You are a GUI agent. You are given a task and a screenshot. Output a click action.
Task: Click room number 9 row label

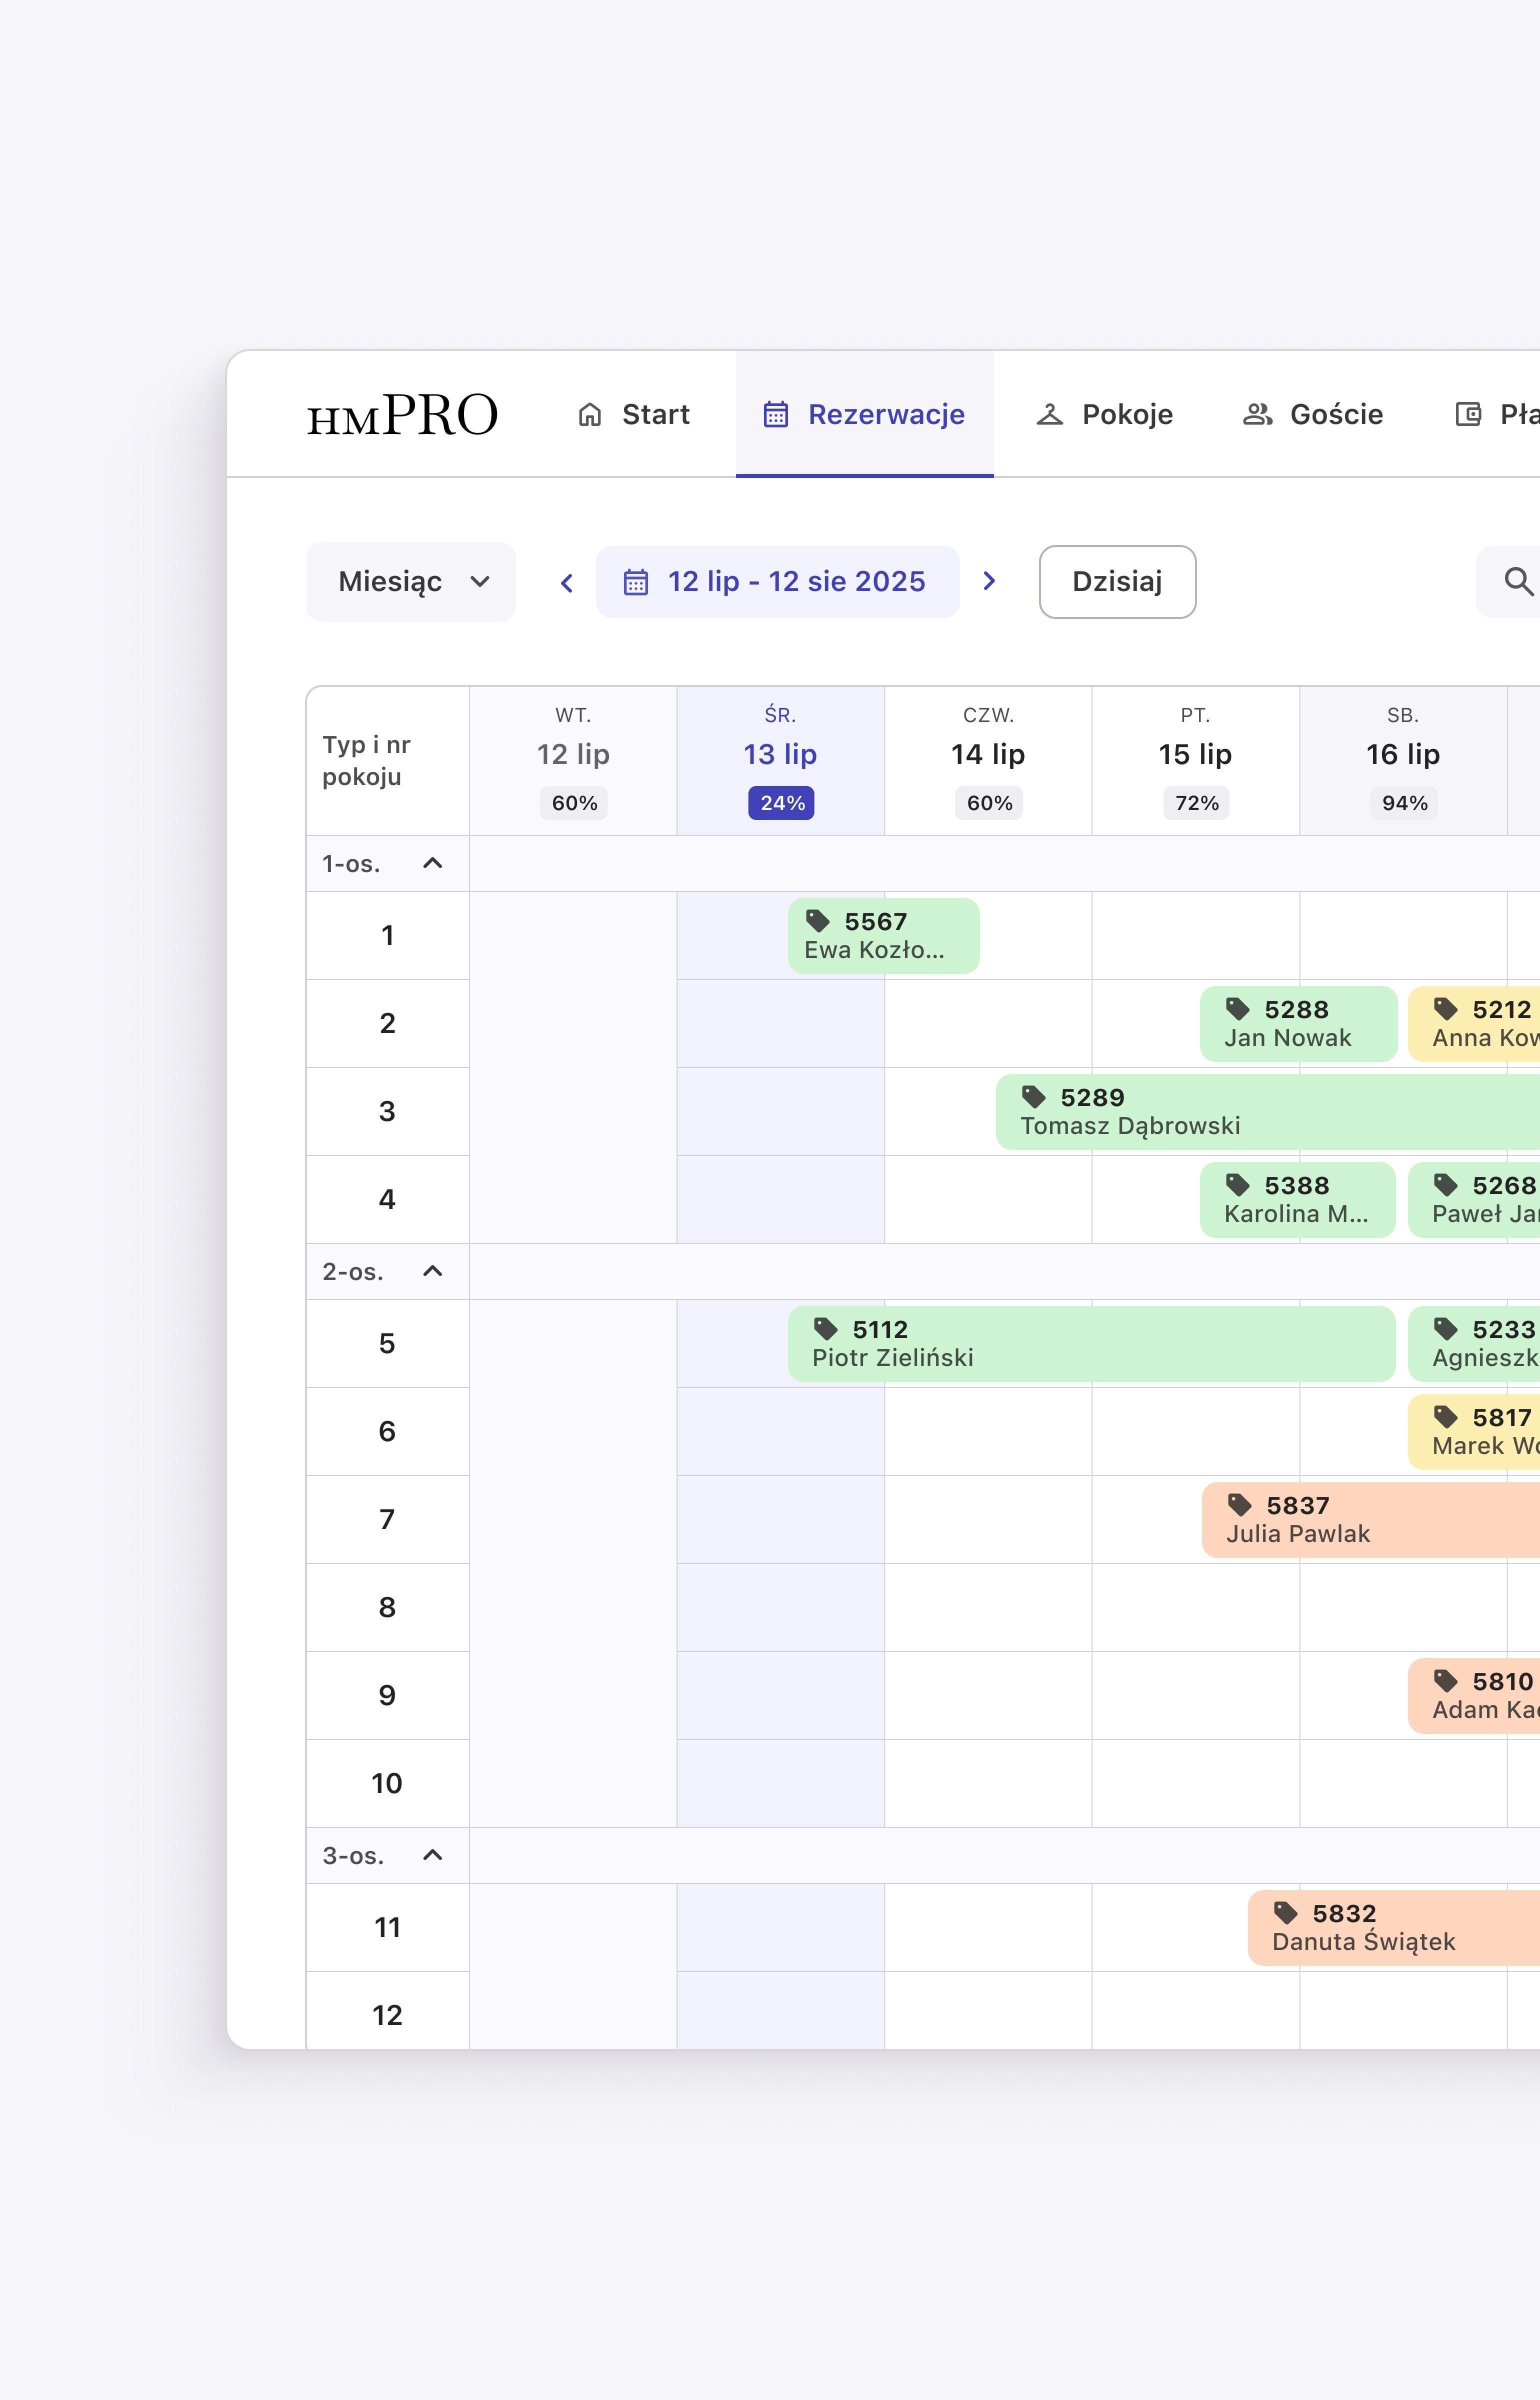pos(388,1696)
